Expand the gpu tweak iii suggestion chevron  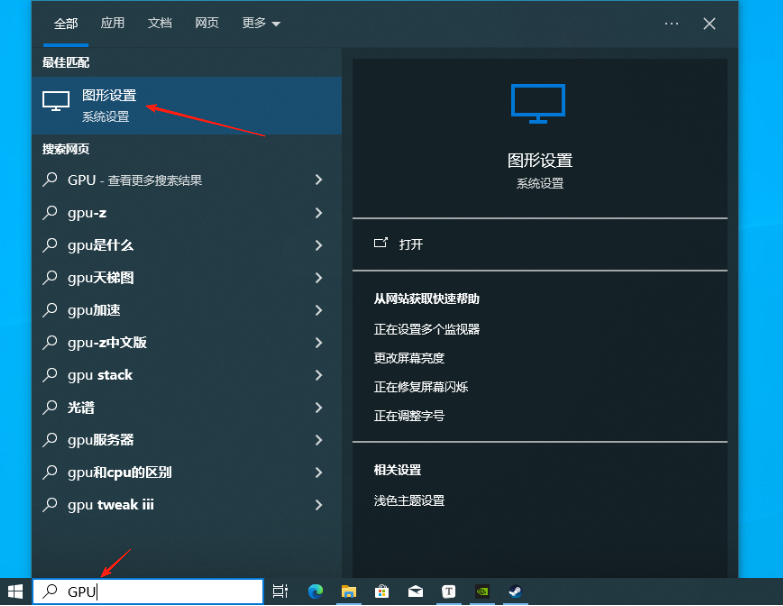[319, 505]
